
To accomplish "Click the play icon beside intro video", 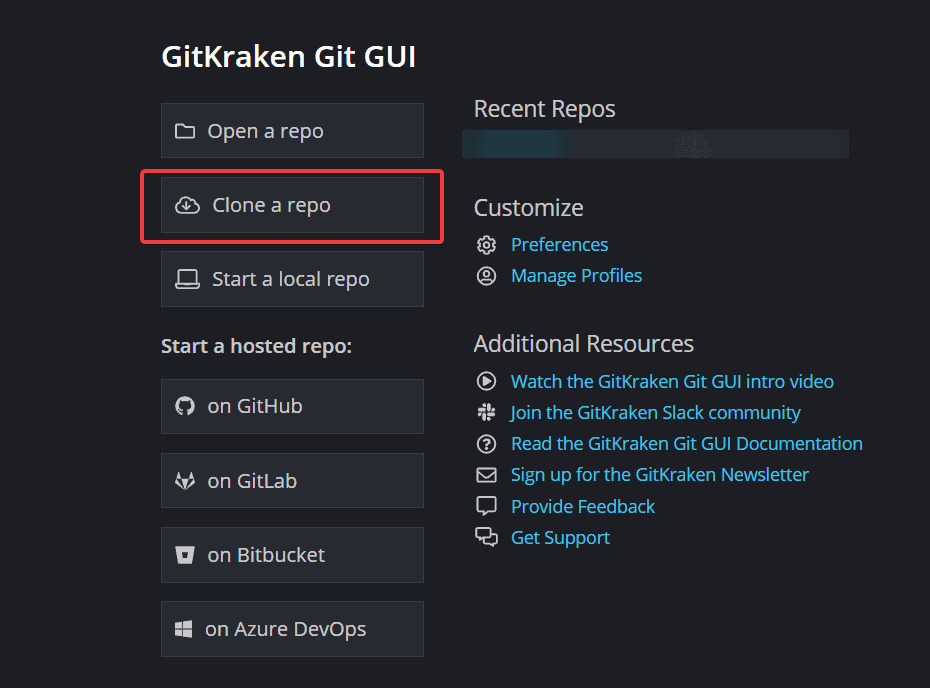I will click(486, 381).
